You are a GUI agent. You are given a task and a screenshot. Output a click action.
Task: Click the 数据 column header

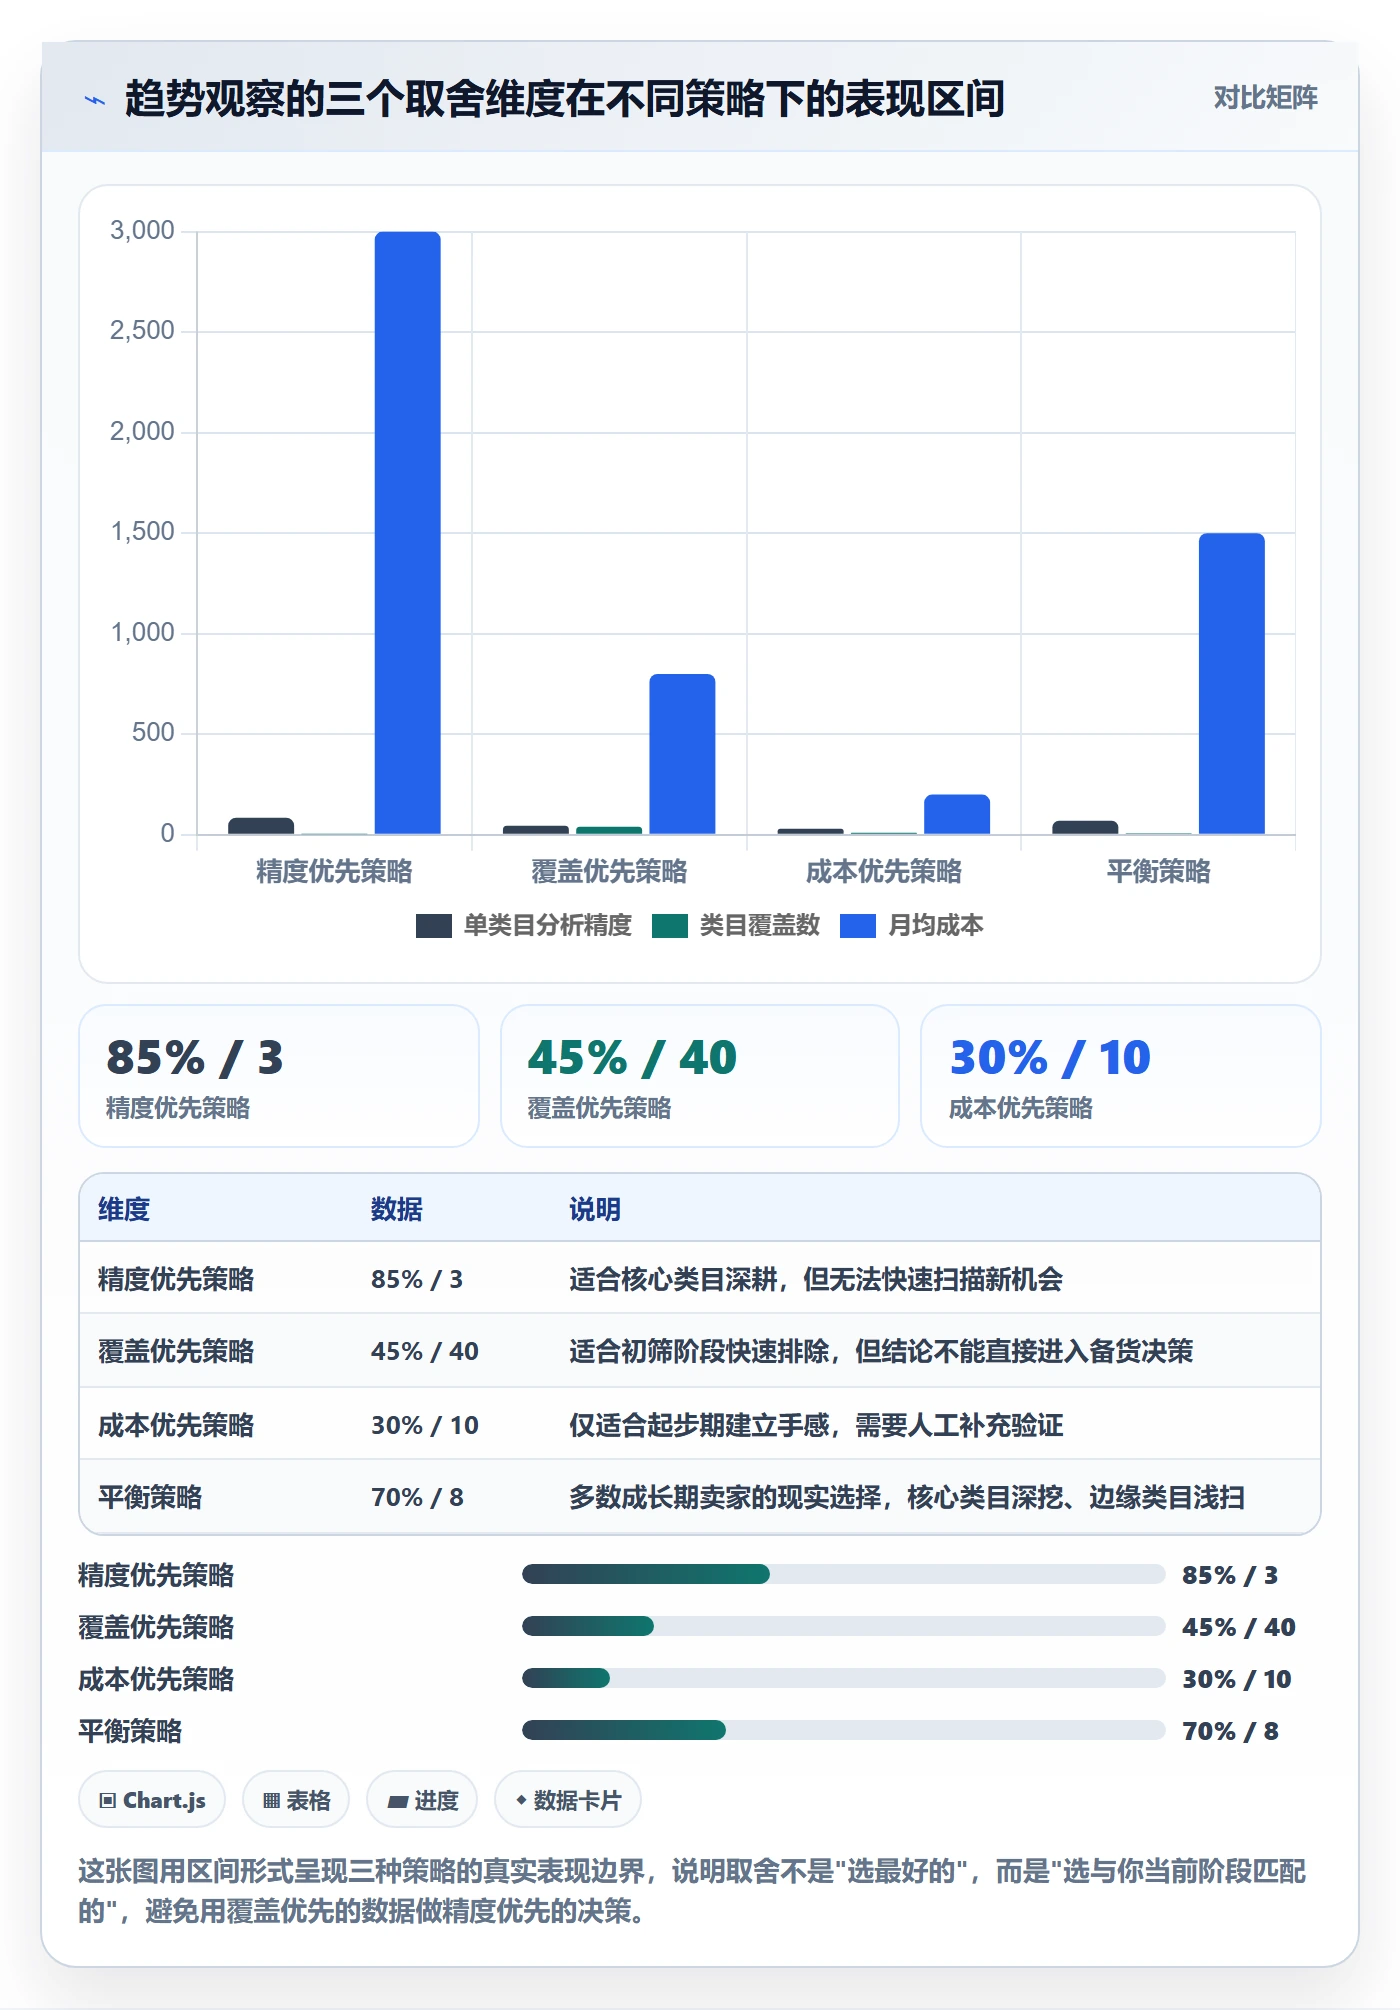pos(397,1209)
